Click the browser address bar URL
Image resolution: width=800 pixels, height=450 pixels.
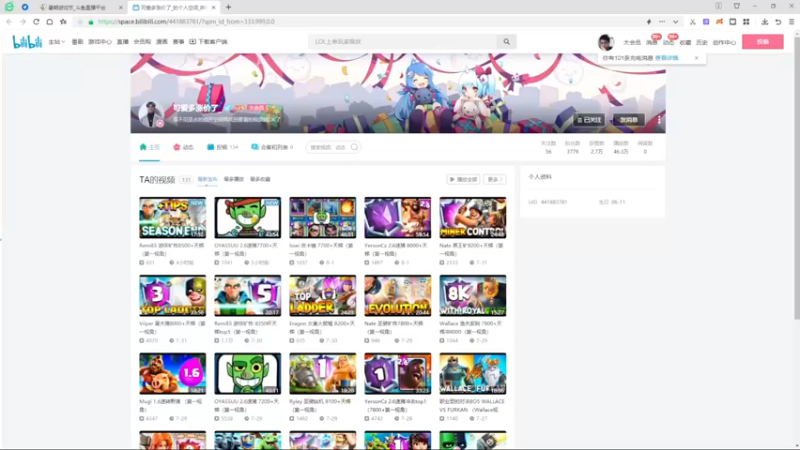(x=186, y=22)
